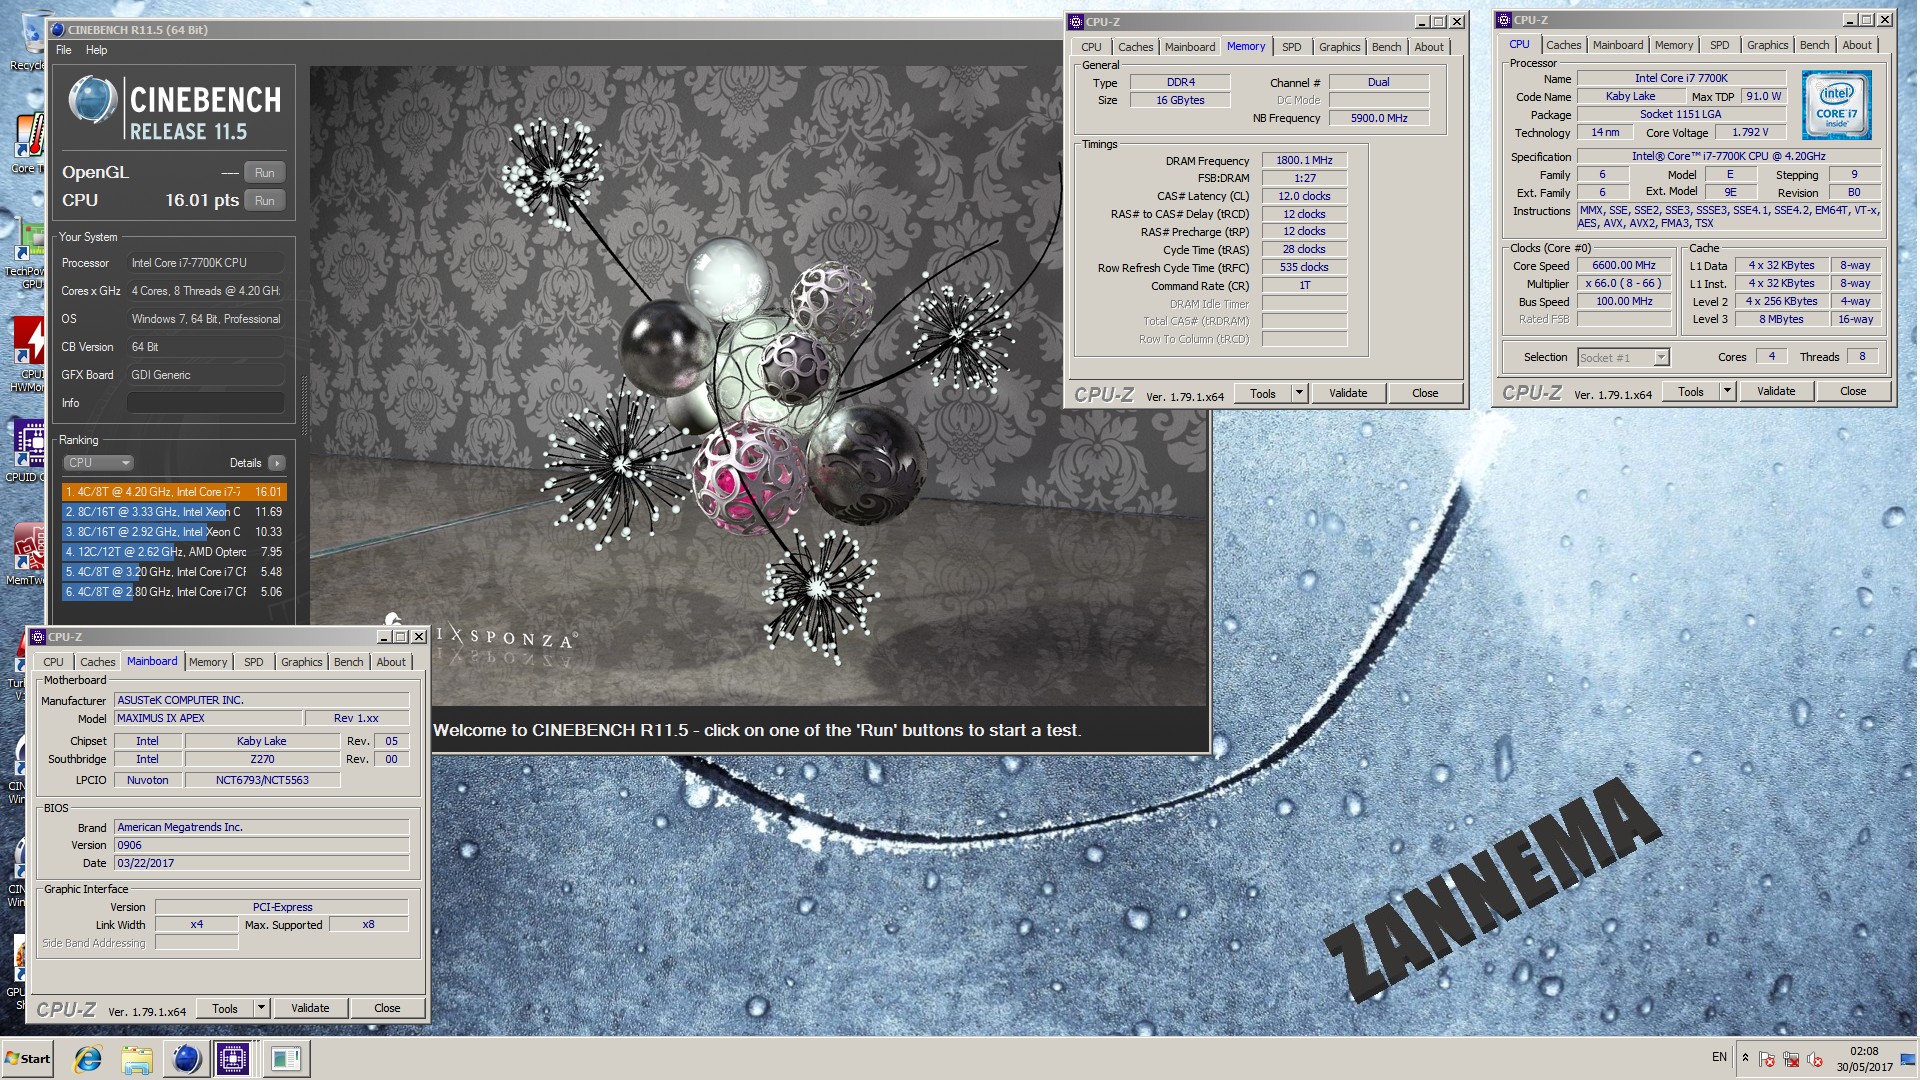Click the Action Center flag tray icon
This screenshot has height=1080, width=1920.
[1767, 1060]
